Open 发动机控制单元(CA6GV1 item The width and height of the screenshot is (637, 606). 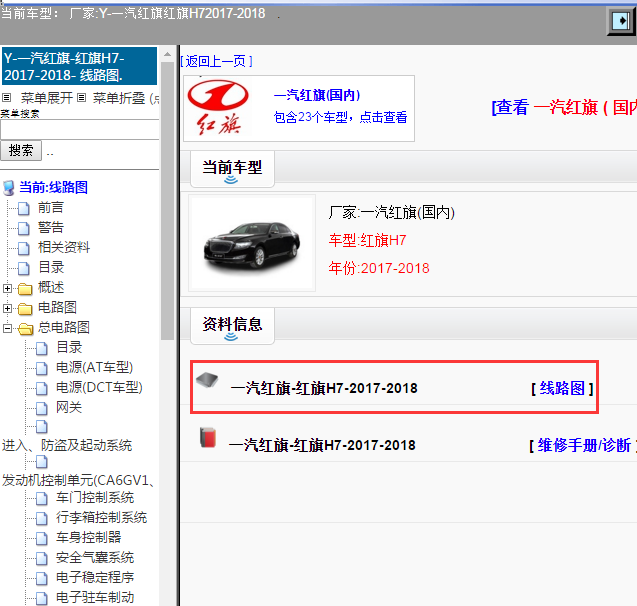[x=78, y=480]
